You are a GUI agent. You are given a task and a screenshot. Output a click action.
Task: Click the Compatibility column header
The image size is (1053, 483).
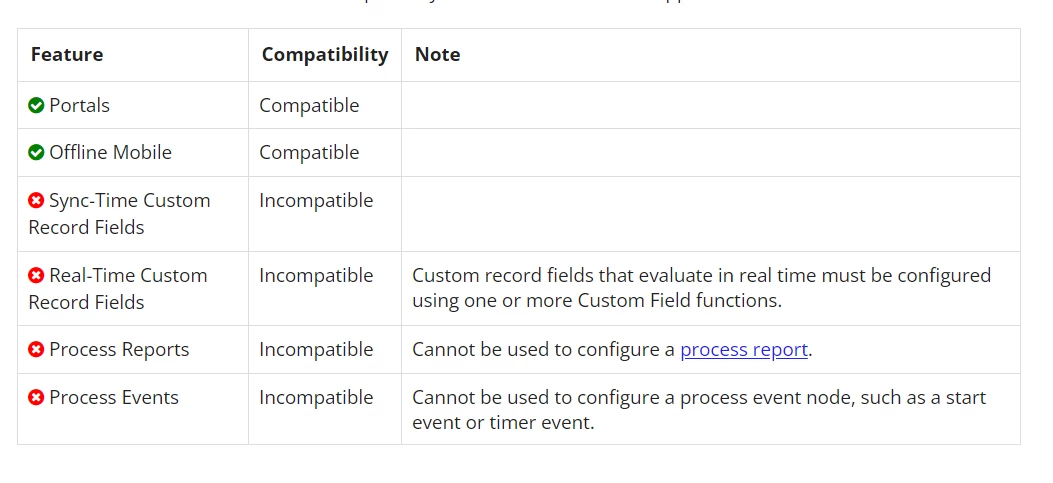(325, 55)
